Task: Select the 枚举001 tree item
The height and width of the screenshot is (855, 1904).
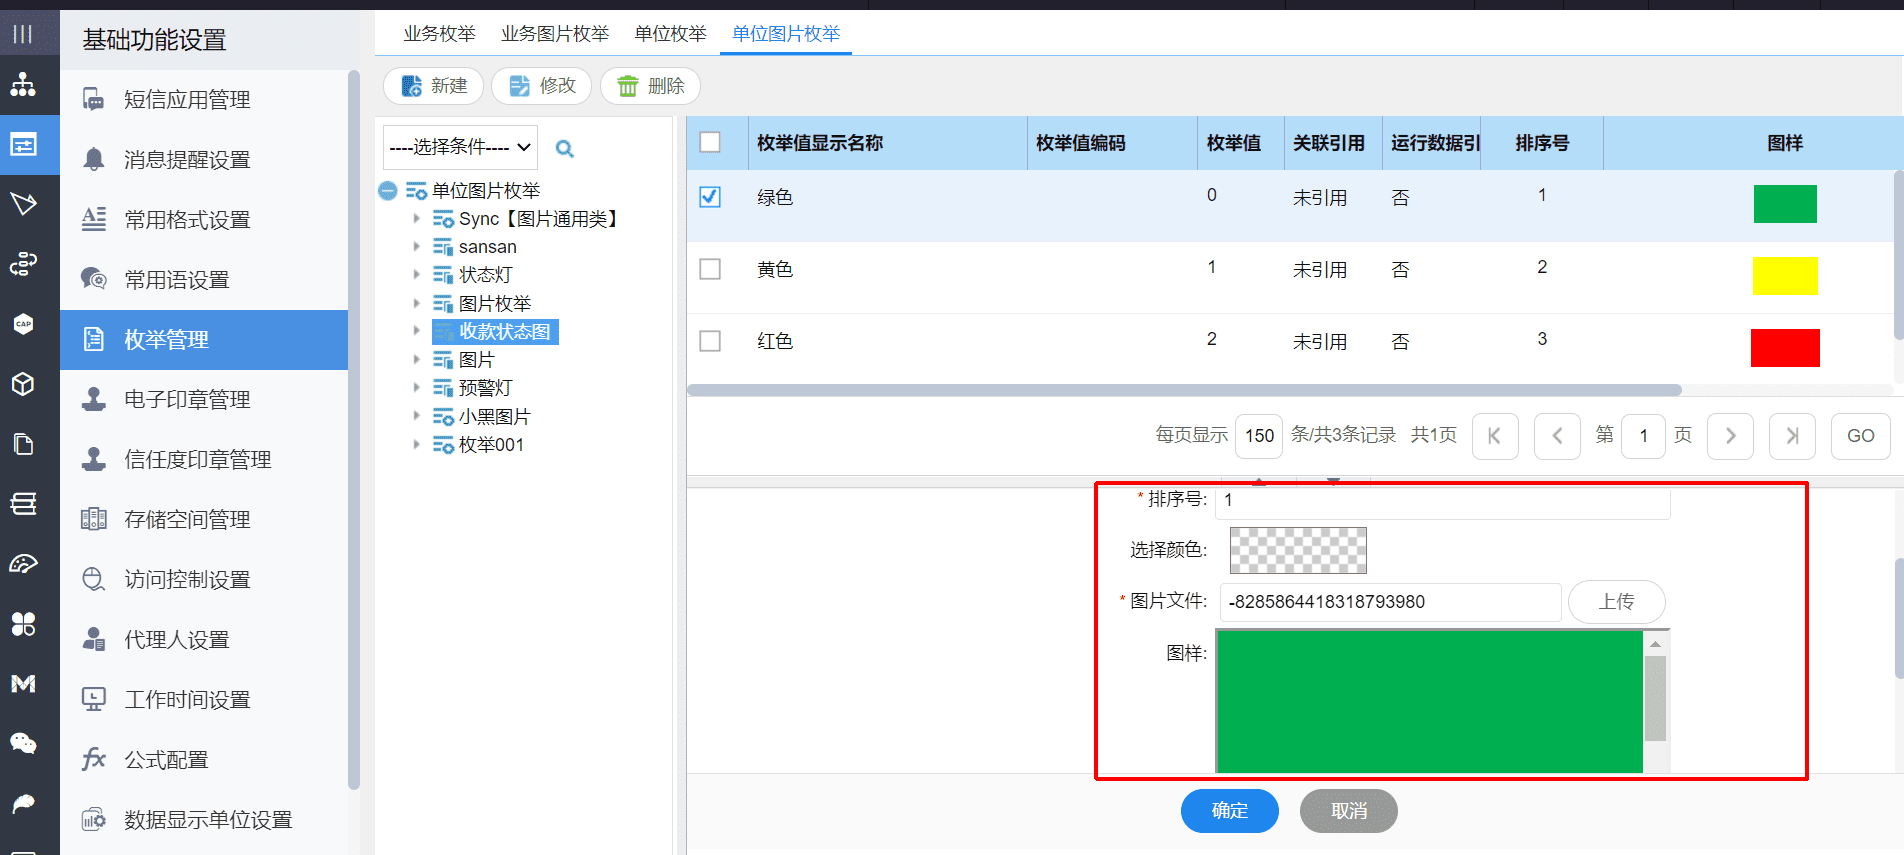Action: pyautogui.click(x=491, y=445)
